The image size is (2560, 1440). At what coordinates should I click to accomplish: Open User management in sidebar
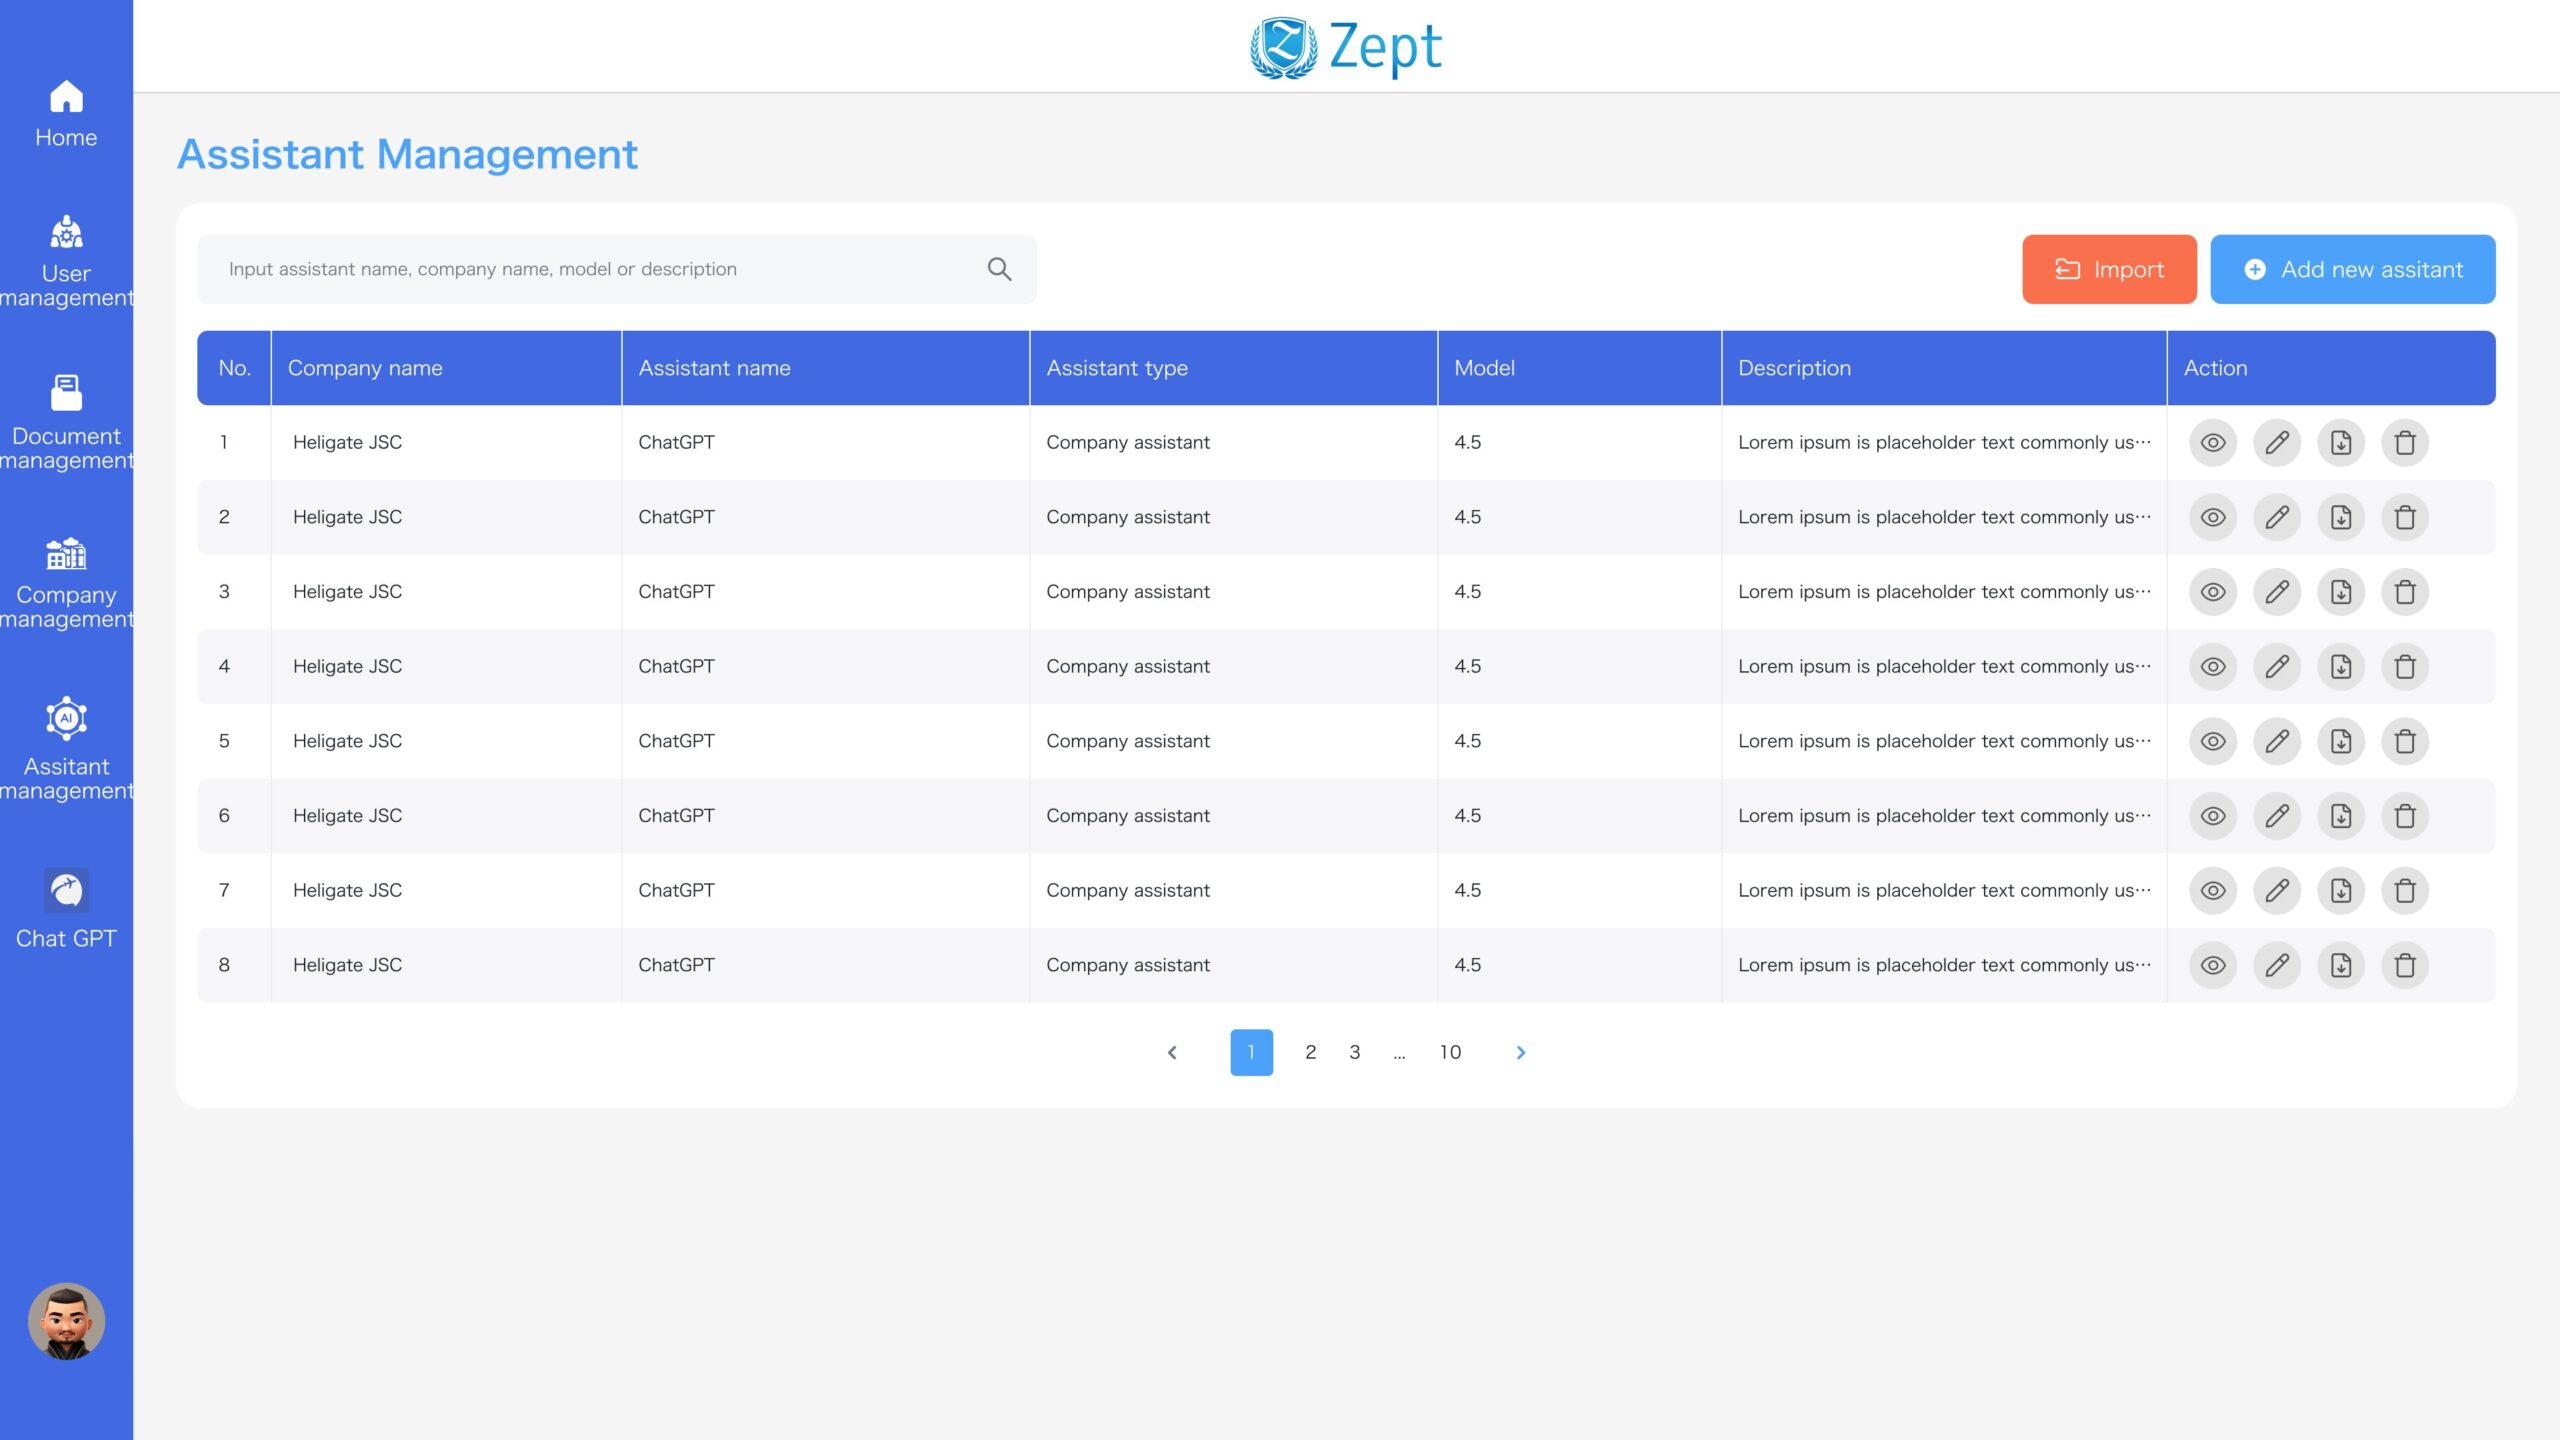(x=66, y=262)
